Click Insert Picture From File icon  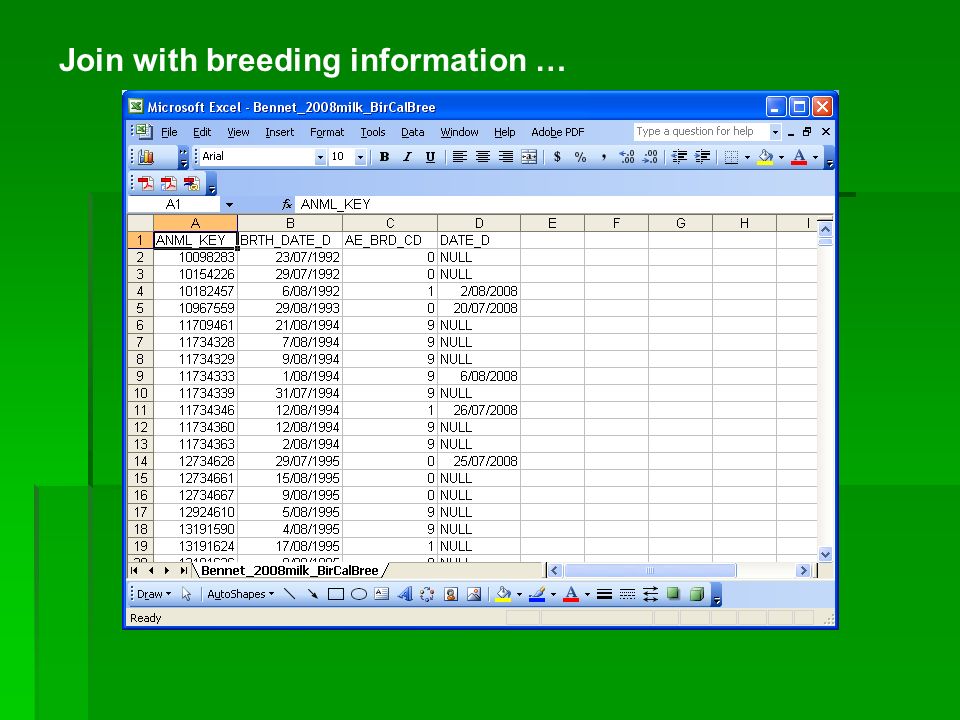click(x=474, y=594)
